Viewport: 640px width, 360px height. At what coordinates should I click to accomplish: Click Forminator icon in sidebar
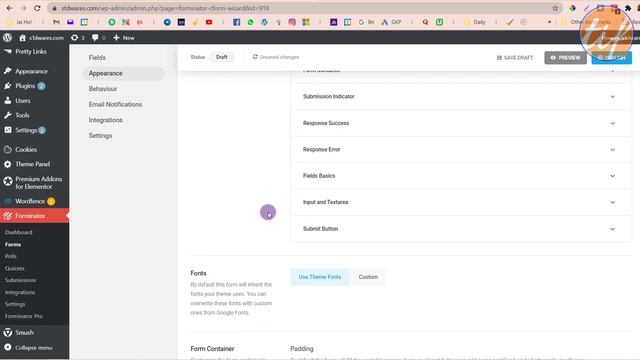(8, 216)
